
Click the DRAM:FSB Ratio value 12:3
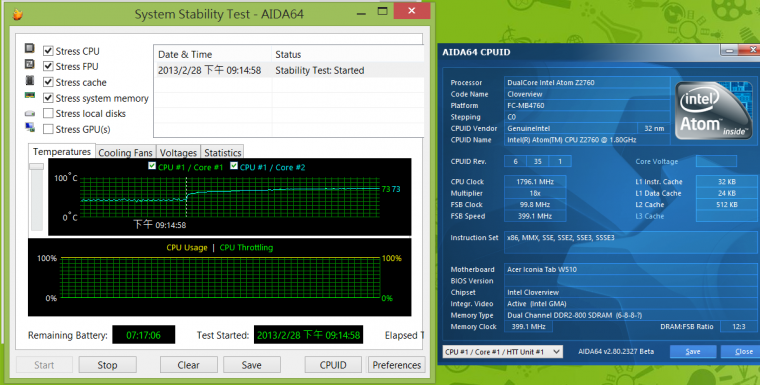click(x=739, y=327)
